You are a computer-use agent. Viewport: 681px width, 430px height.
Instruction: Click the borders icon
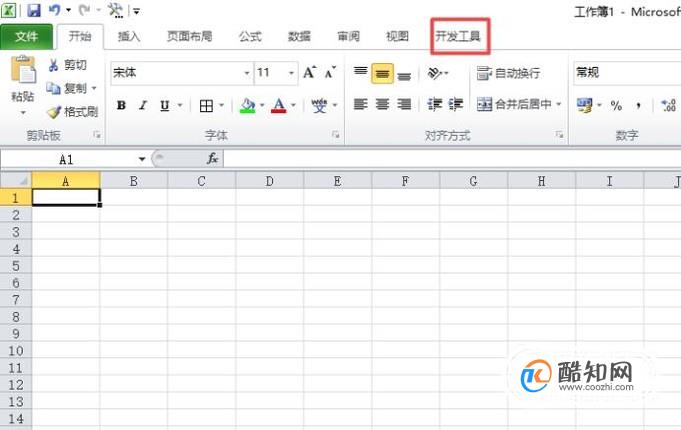click(206, 106)
